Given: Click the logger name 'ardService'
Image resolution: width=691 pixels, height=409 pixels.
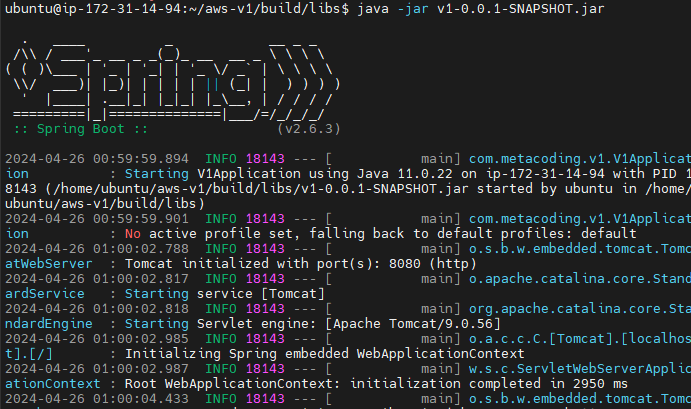Looking at the screenshot, I should [x=45, y=294].
